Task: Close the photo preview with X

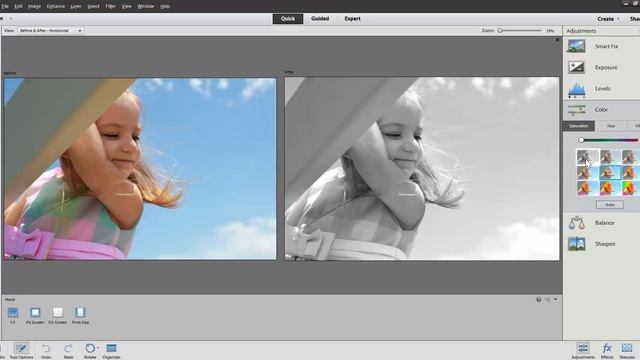Action: pyautogui.click(x=558, y=40)
